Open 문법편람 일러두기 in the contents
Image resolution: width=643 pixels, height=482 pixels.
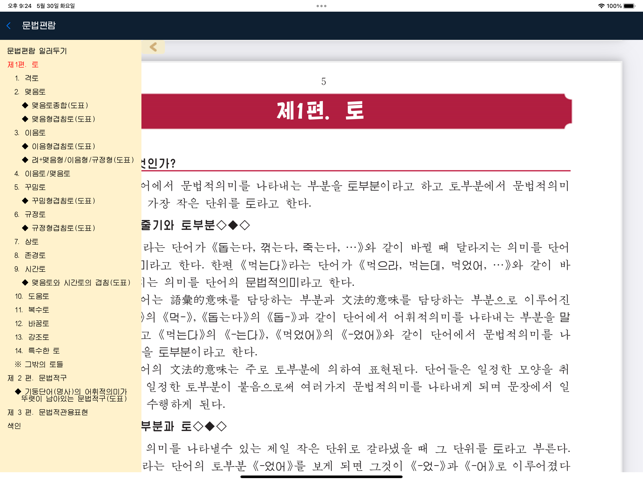(x=37, y=50)
